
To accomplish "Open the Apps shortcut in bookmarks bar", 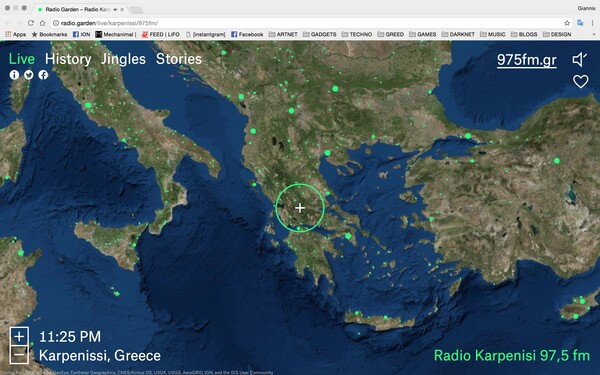I will pyautogui.click(x=16, y=34).
